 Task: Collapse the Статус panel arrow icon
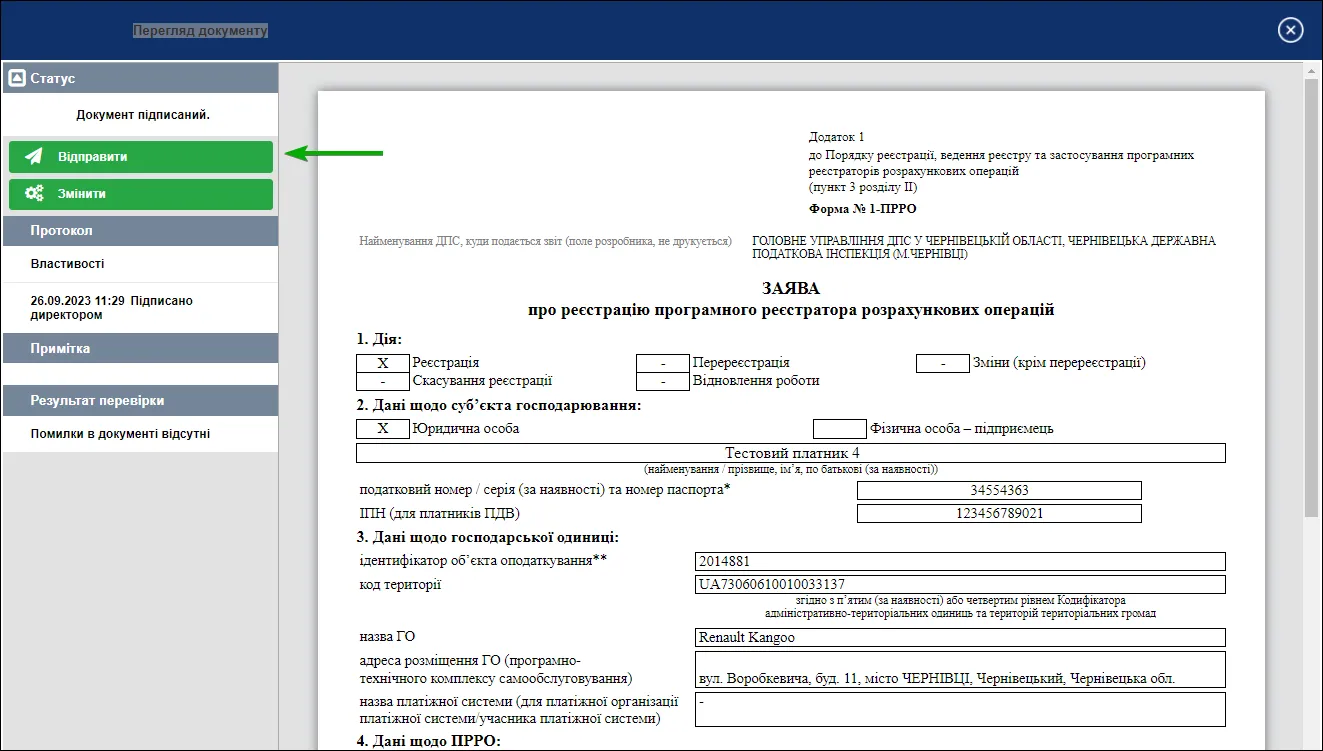click(x=16, y=78)
